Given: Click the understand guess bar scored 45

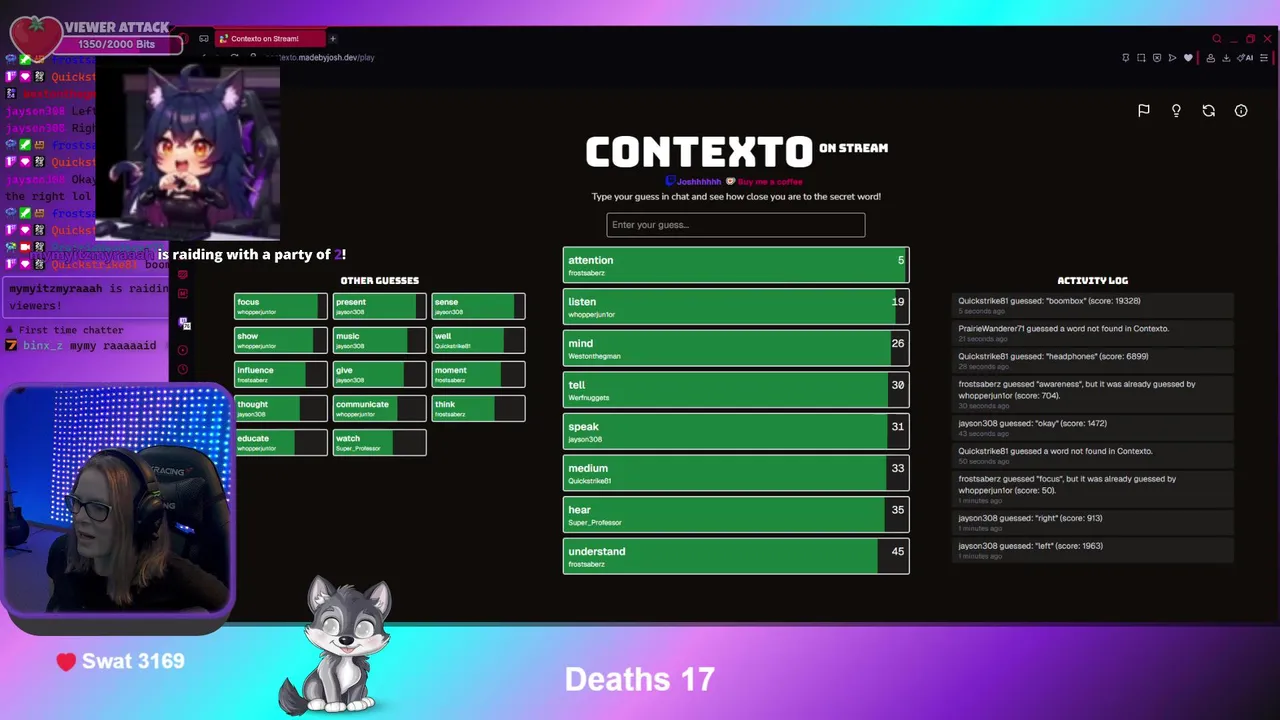Looking at the screenshot, I should [736, 556].
